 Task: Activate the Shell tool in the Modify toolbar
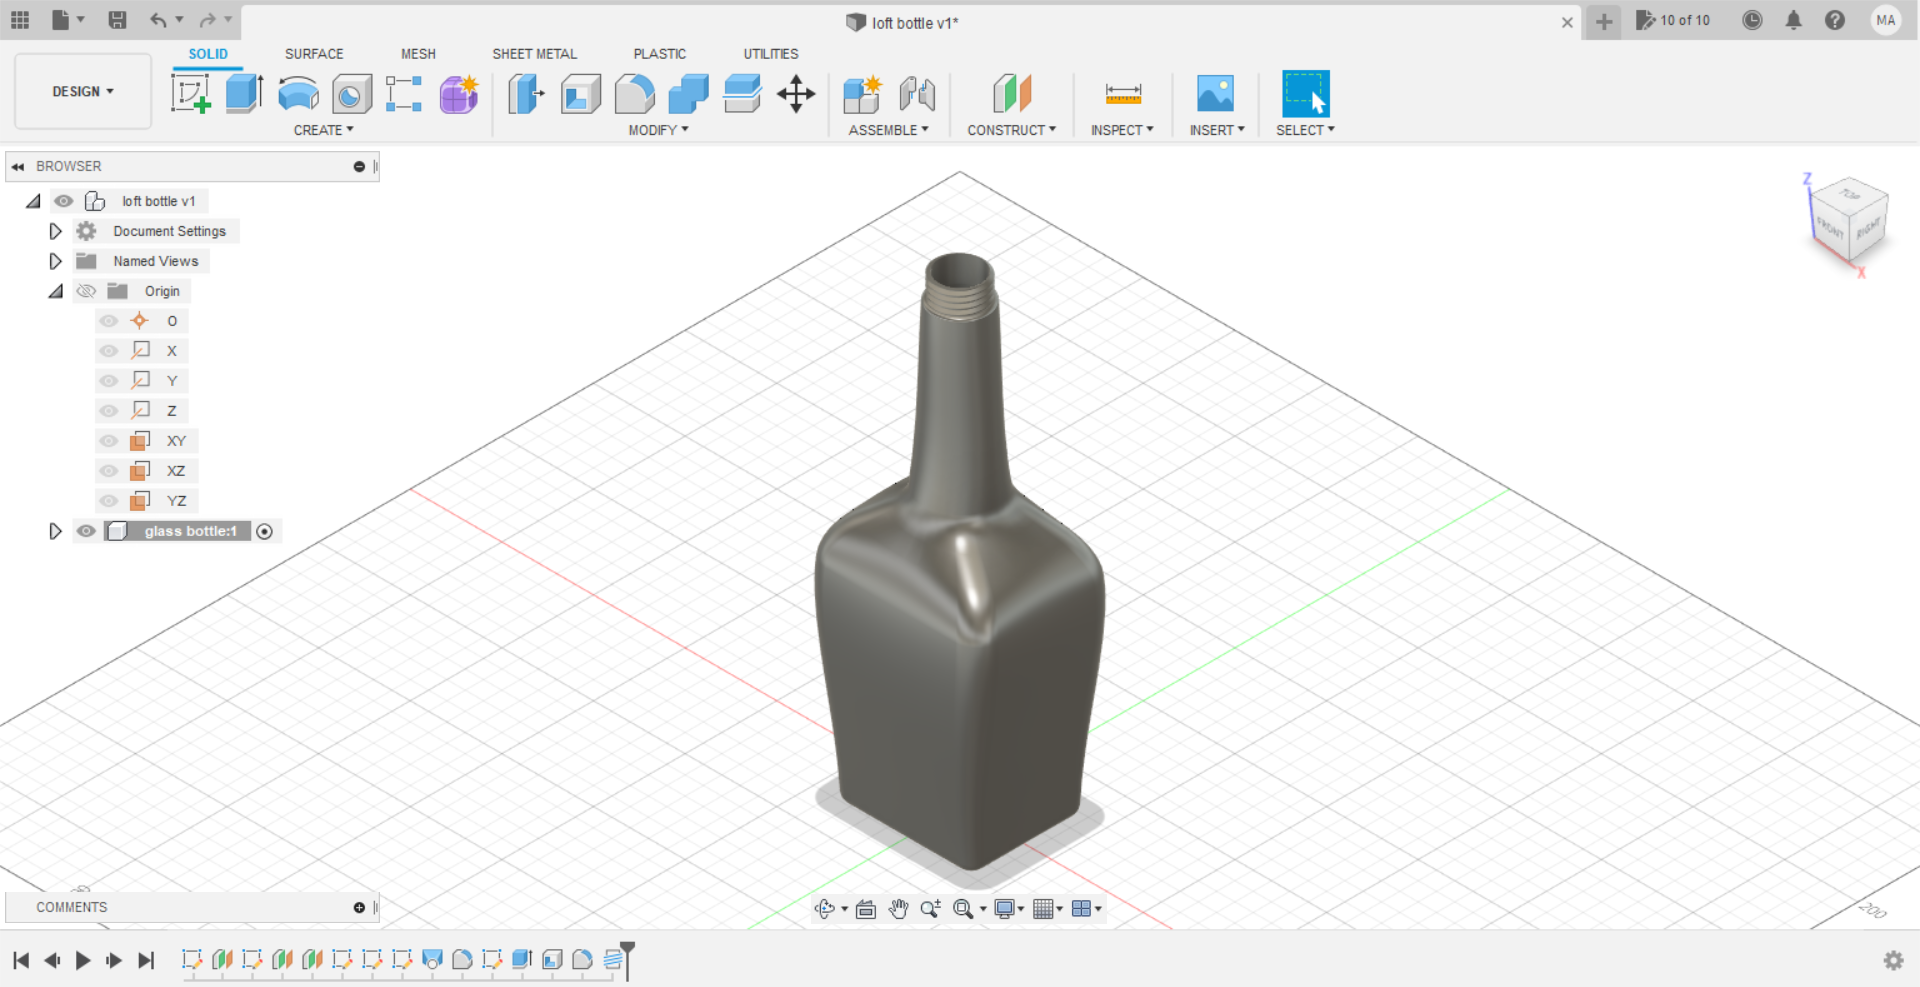pyautogui.click(x=580, y=94)
